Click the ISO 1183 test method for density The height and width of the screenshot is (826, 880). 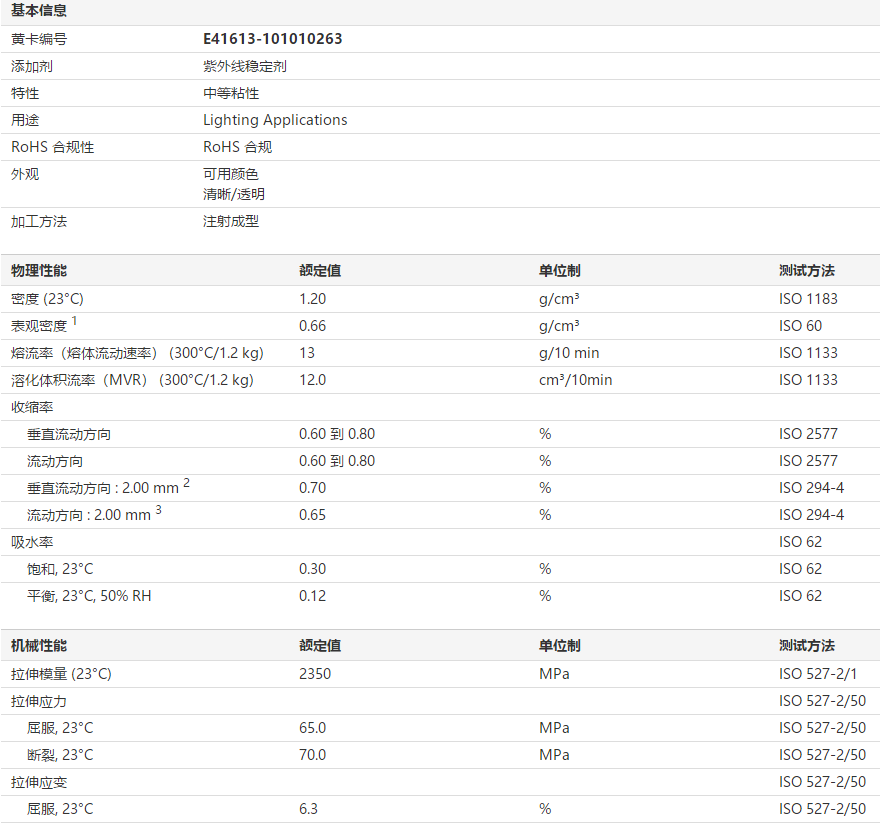pos(808,298)
